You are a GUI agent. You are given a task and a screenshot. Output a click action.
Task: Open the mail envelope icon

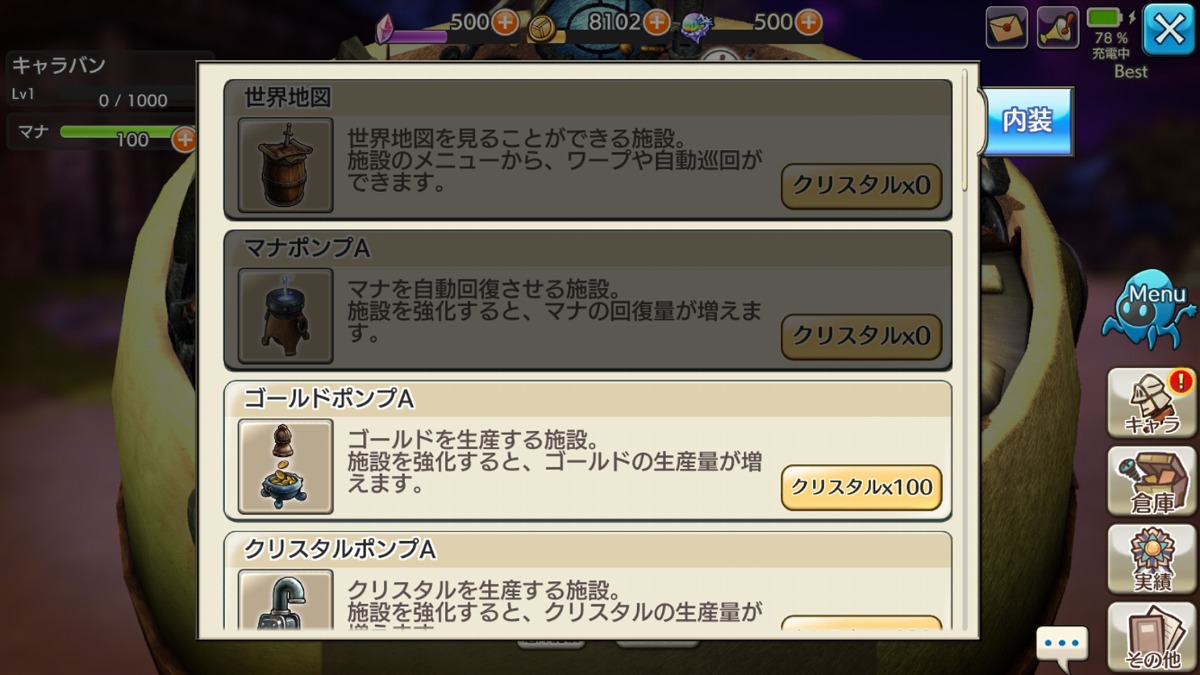1007,27
